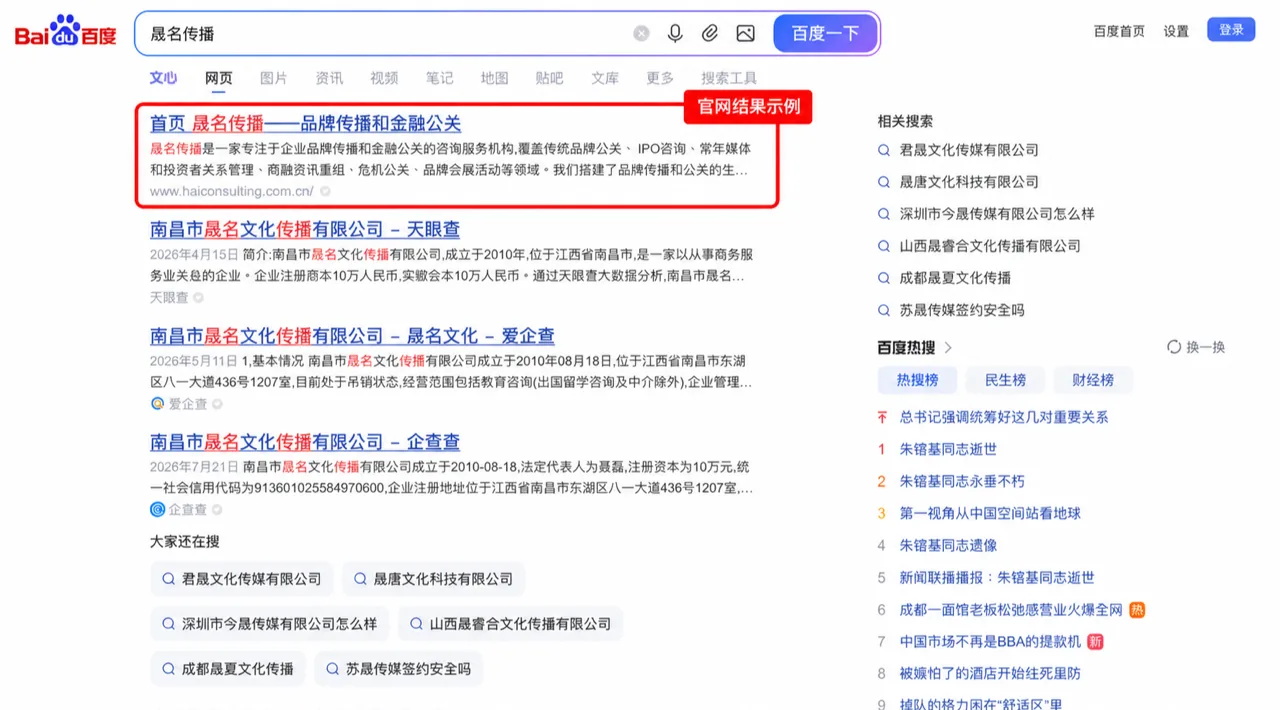Click the 深圳市今晟传媒有限公司怎么样 chip
Screen dimensions: 1280x710
[269, 624]
